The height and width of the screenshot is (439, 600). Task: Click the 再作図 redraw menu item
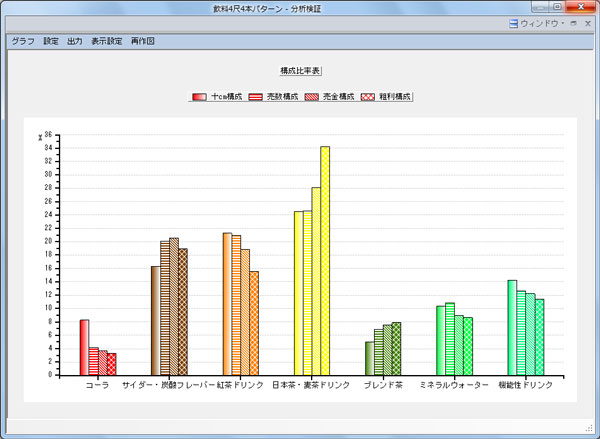coord(142,41)
